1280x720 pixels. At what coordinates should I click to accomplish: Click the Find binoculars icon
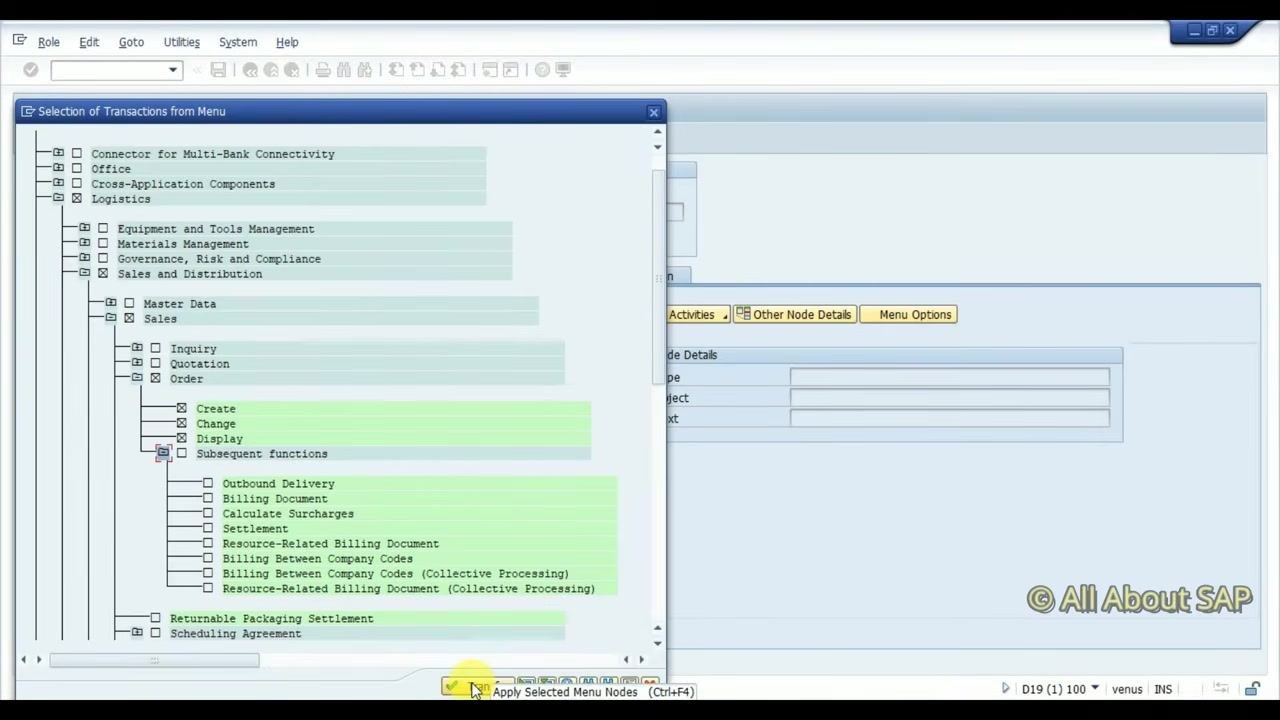(344, 70)
